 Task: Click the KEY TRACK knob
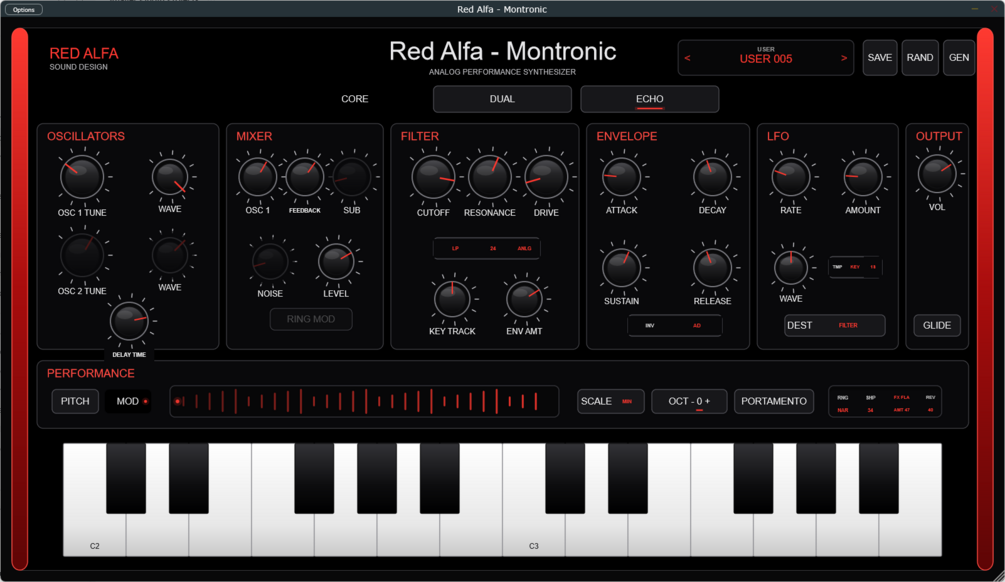pos(452,299)
